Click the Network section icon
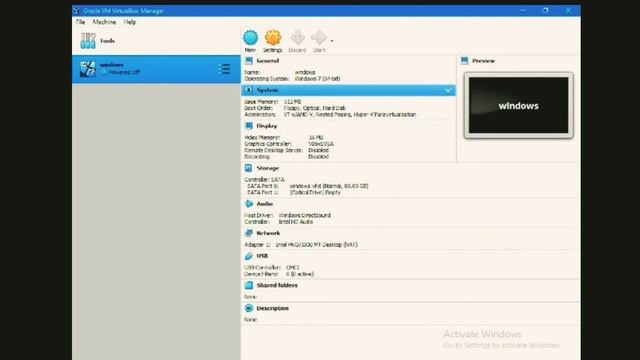640x360 pixels. [249, 233]
